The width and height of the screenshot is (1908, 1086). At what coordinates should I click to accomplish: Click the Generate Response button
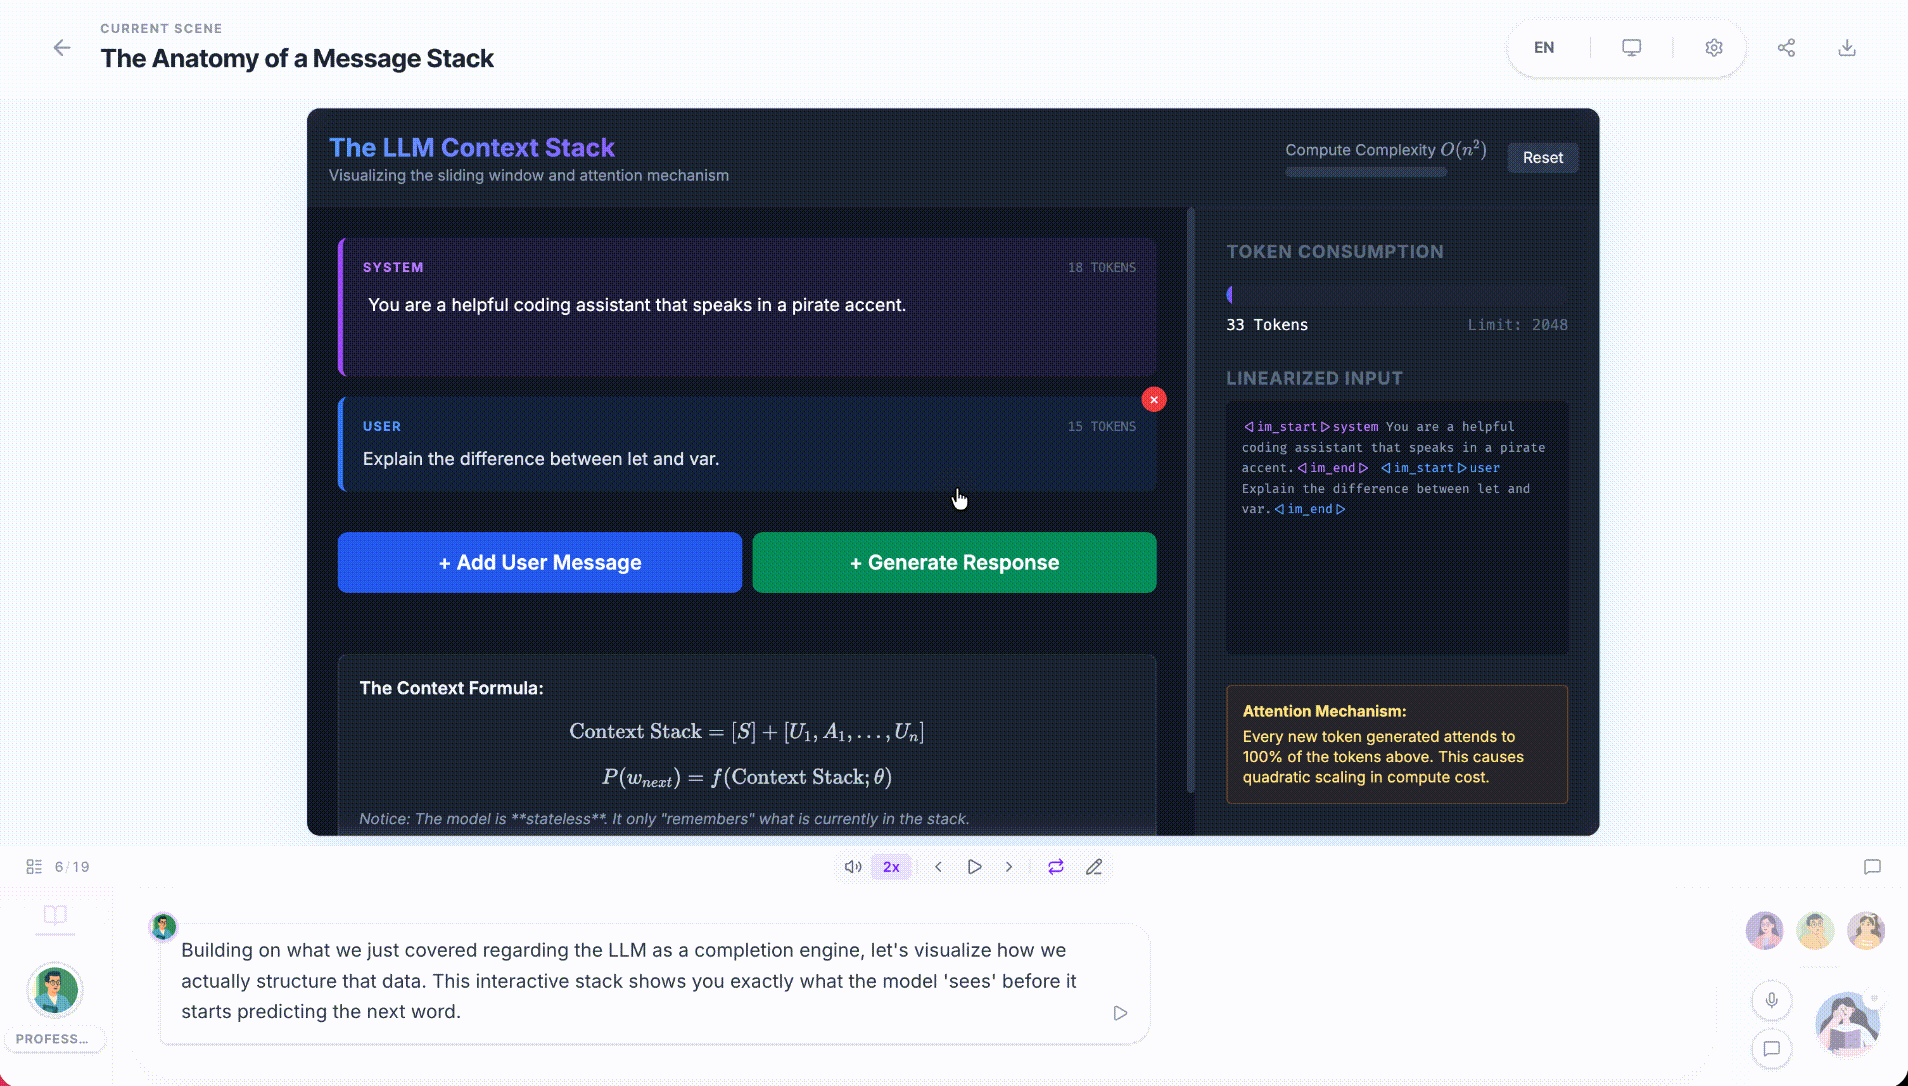tap(953, 562)
